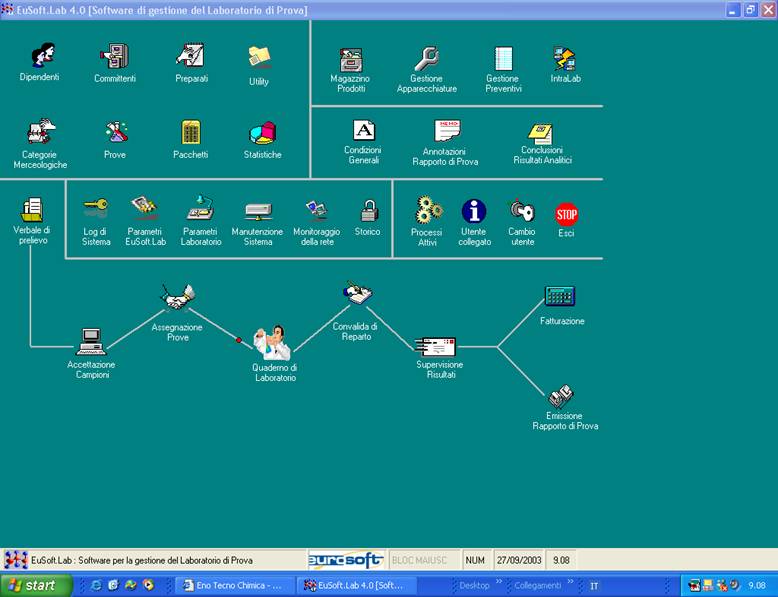778x597 pixels.
Task: Click the IT language indicator
Action: pyautogui.click(x=594, y=586)
